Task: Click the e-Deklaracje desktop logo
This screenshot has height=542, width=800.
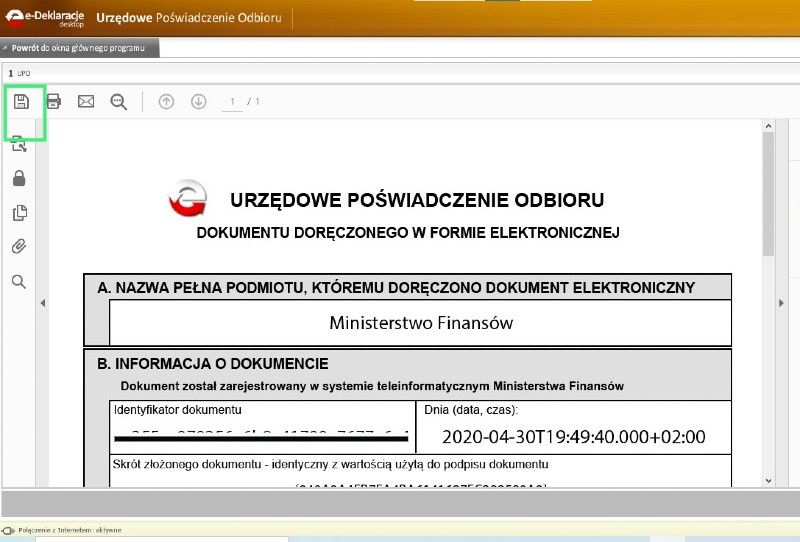Action: click(x=45, y=18)
